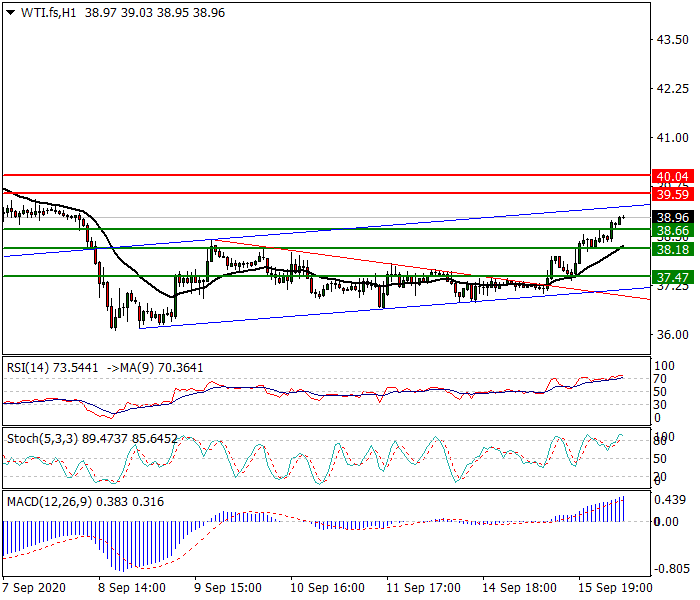The width and height of the screenshot is (700, 600).
Task: Click the 11 Sep 17:00 time label
Action: 423,588
